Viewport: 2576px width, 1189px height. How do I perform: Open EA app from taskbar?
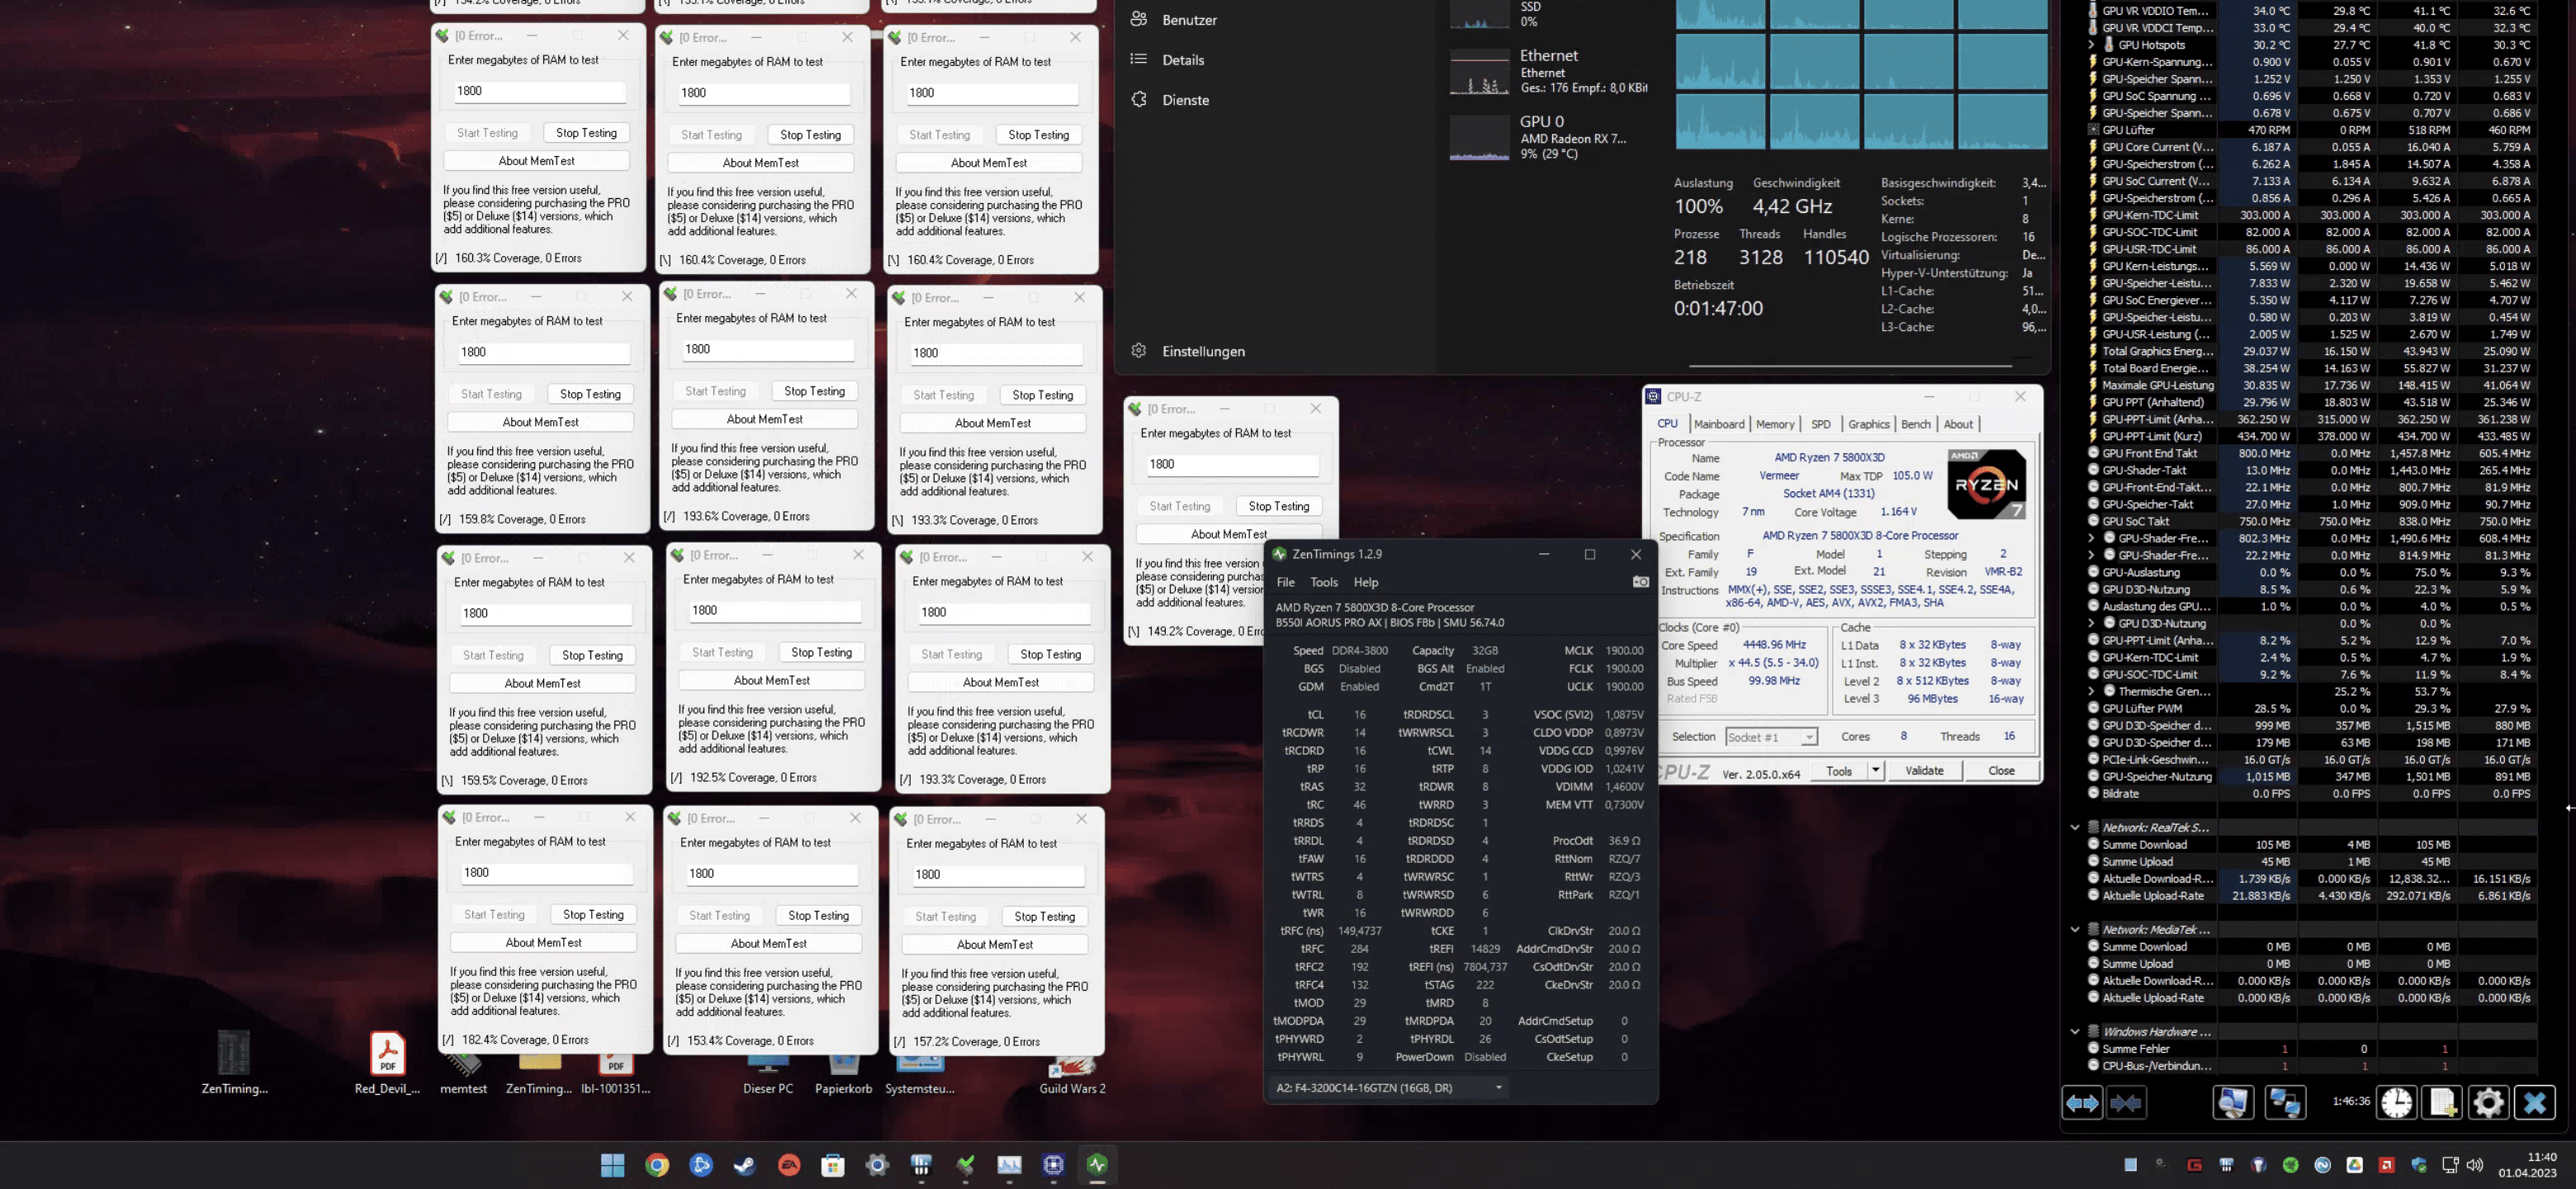[789, 1165]
